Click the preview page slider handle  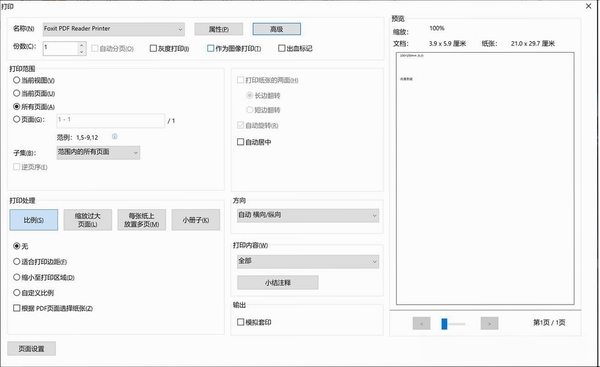tap(444, 324)
